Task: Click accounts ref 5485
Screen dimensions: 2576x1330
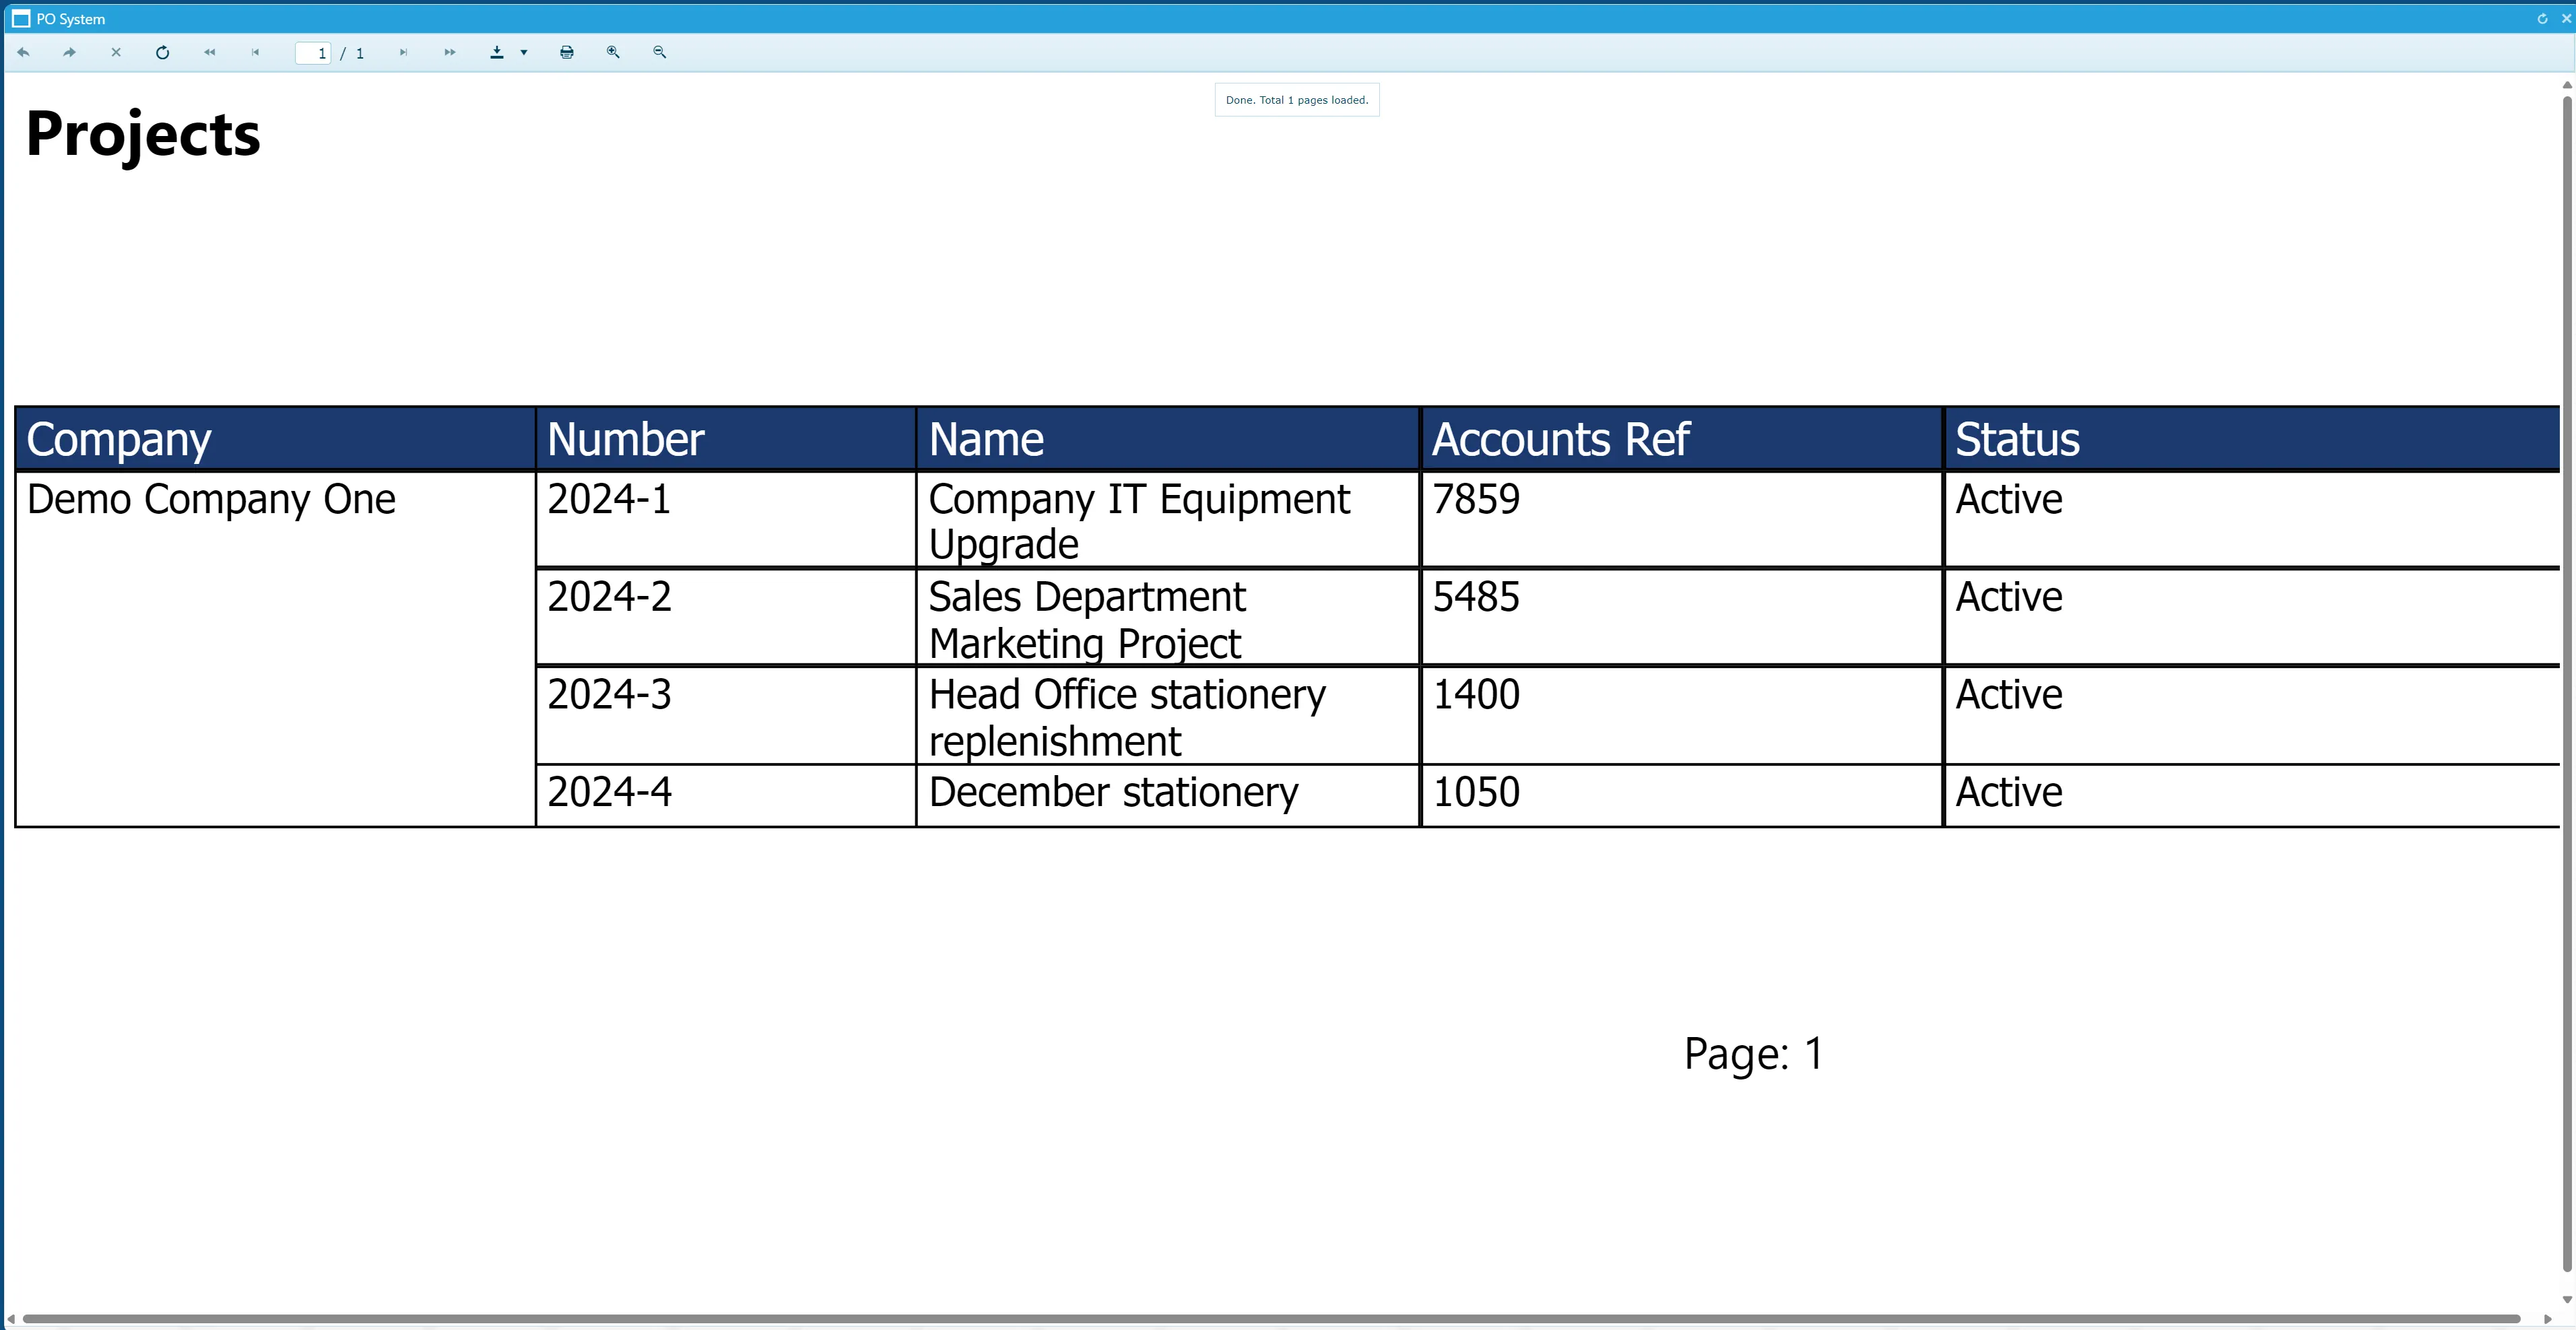Action: [x=1682, y=617]
